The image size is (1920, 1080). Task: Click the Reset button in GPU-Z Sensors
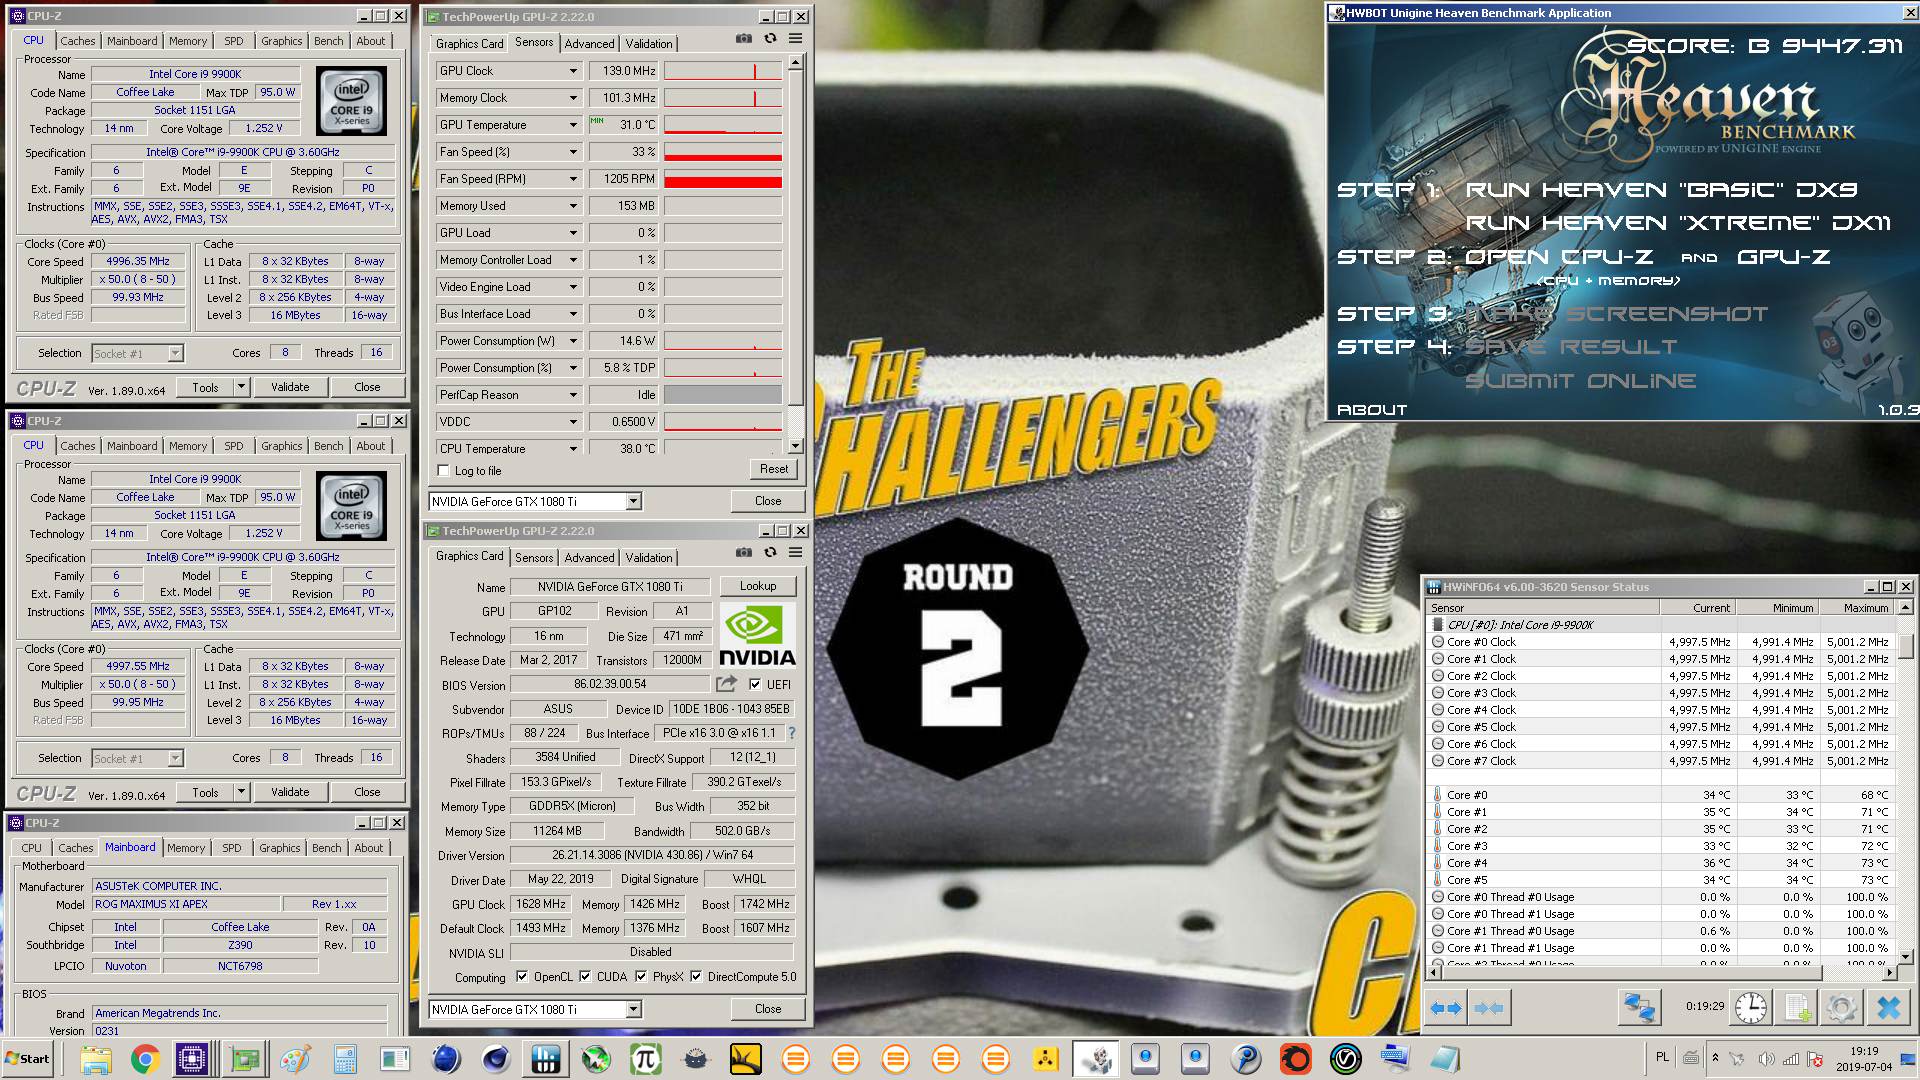(x=774, y=469)
